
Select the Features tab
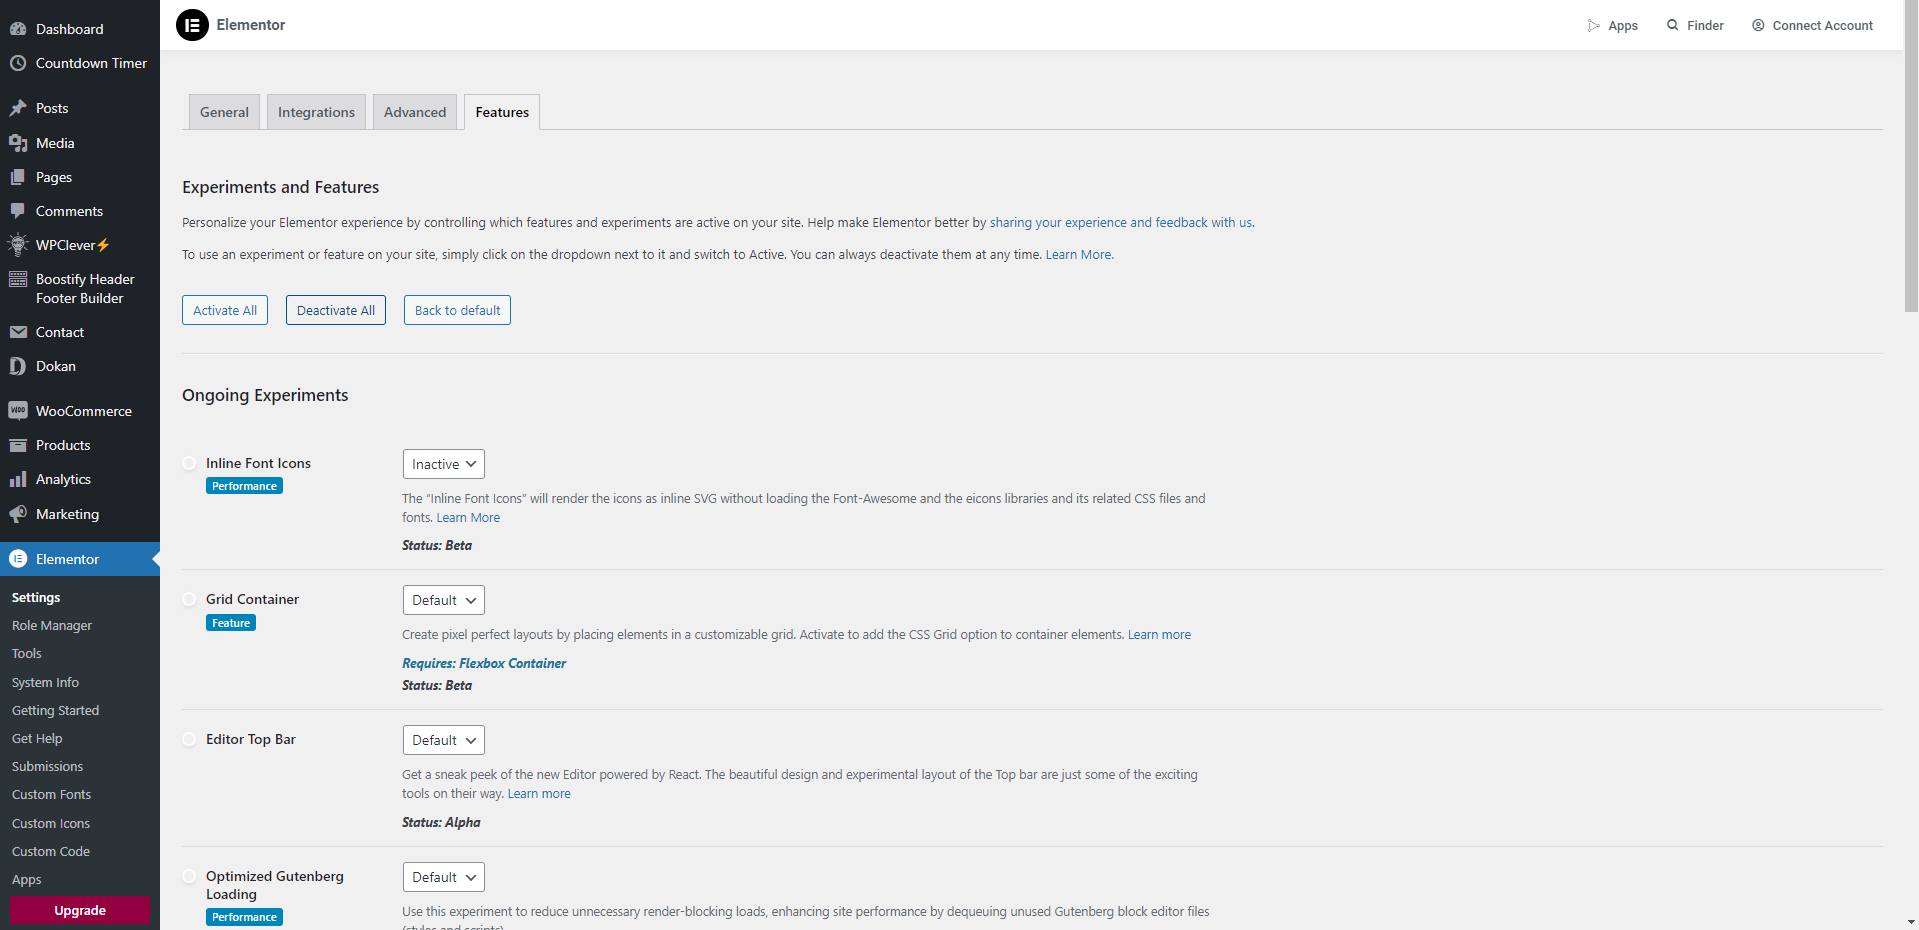click(502, 112)
